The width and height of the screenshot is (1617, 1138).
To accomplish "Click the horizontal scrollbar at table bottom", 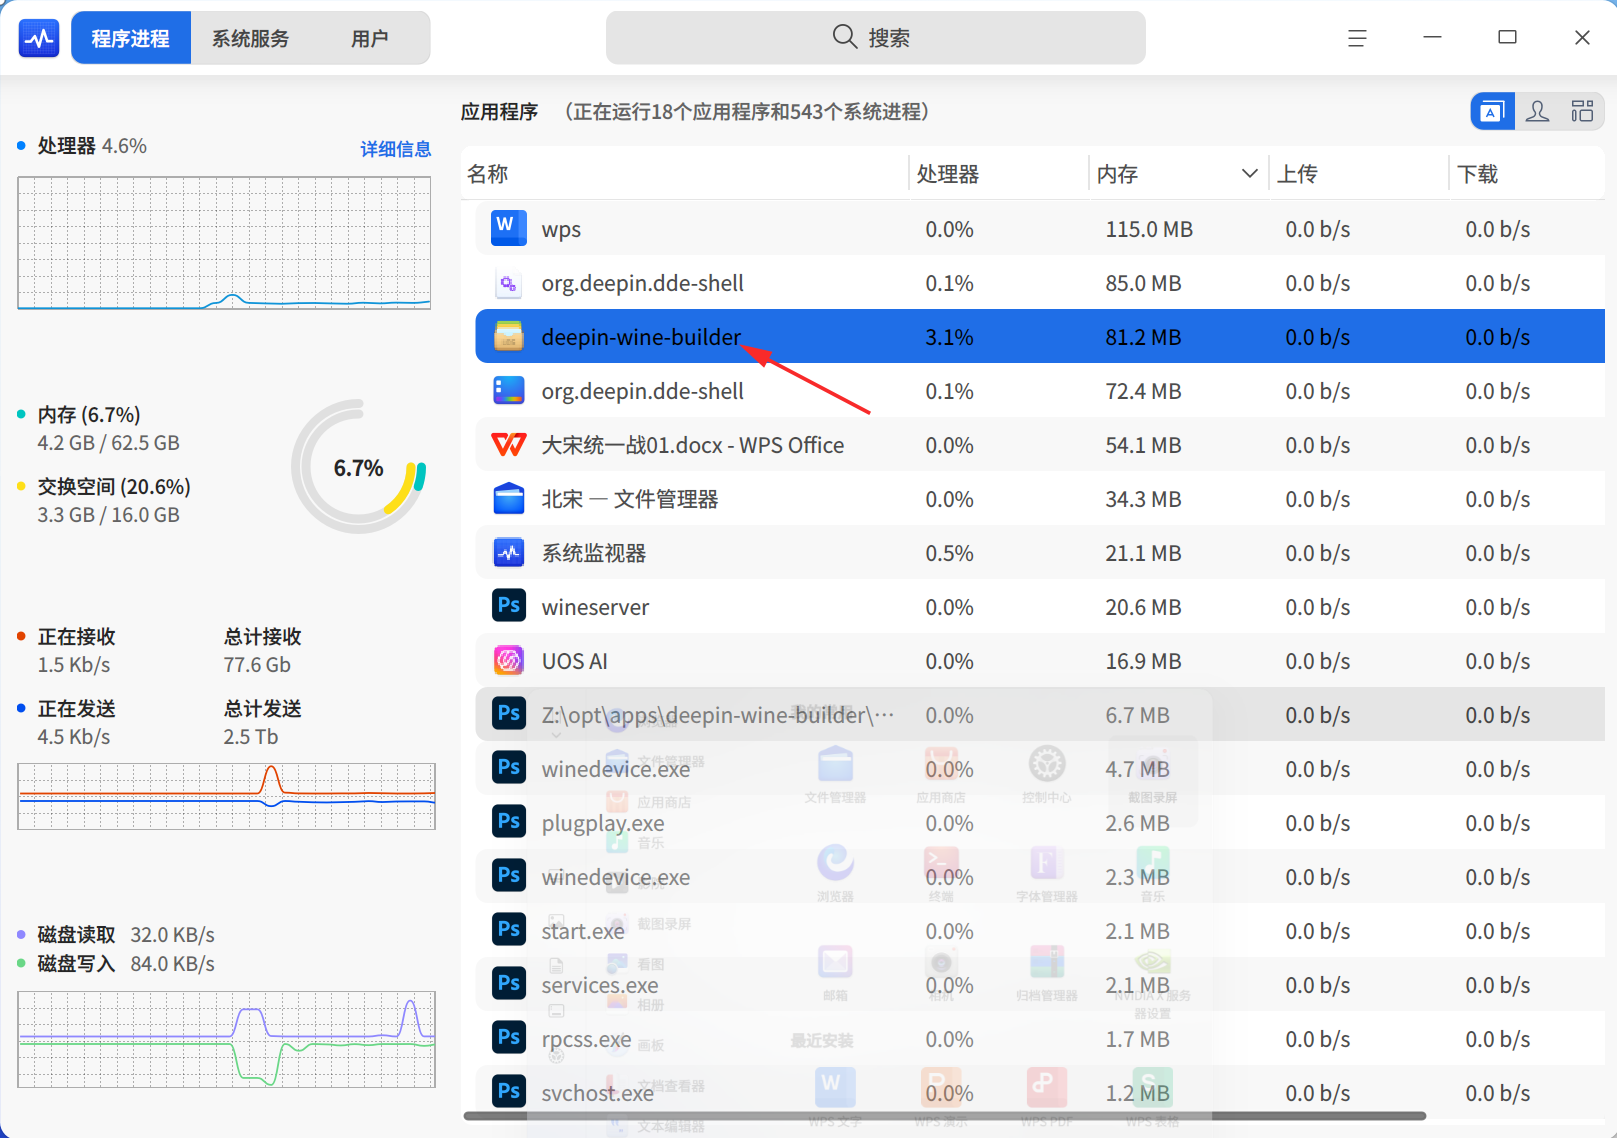I will 945,1115.
